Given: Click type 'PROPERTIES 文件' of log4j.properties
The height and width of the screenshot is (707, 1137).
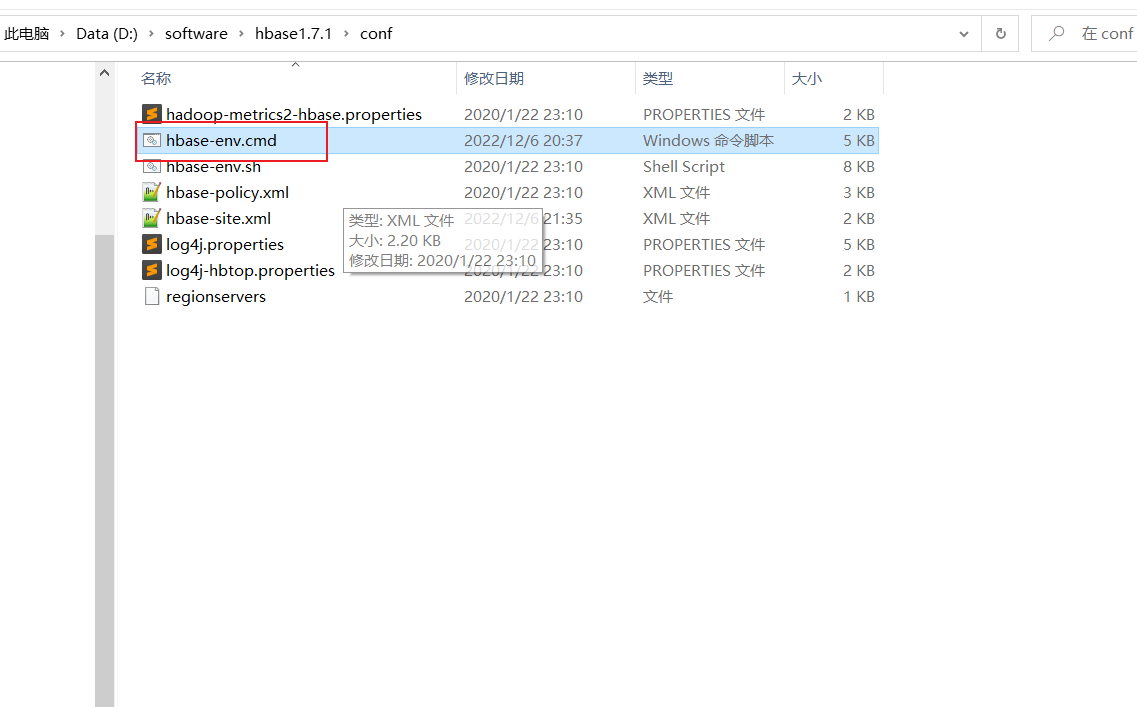Looking at the screenshot, I should tap(704, 244).
